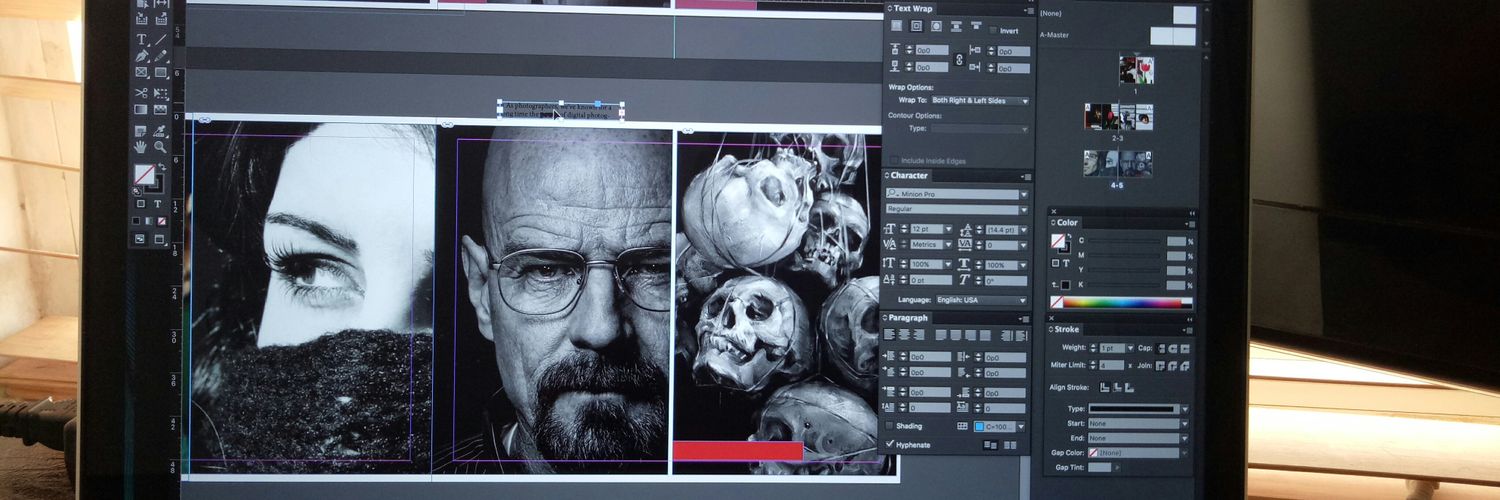The width and height of the screenshot is (1500, 500).
Task: Choose No text wrap icon
Action: pyautogui.click(x=896, y=26)
